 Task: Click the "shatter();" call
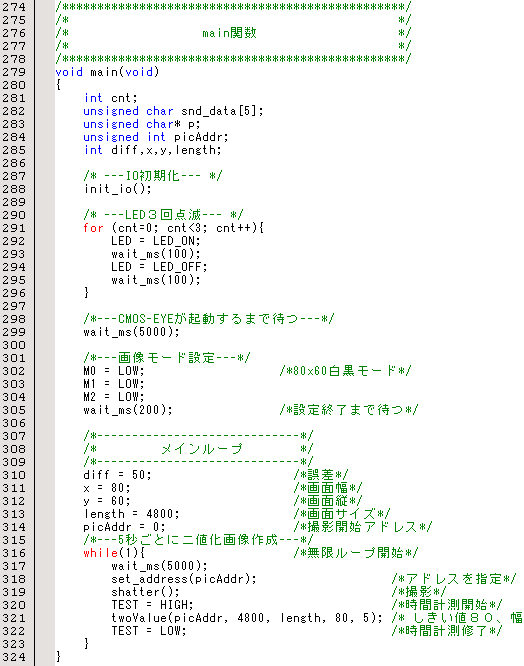click(145, 592)
